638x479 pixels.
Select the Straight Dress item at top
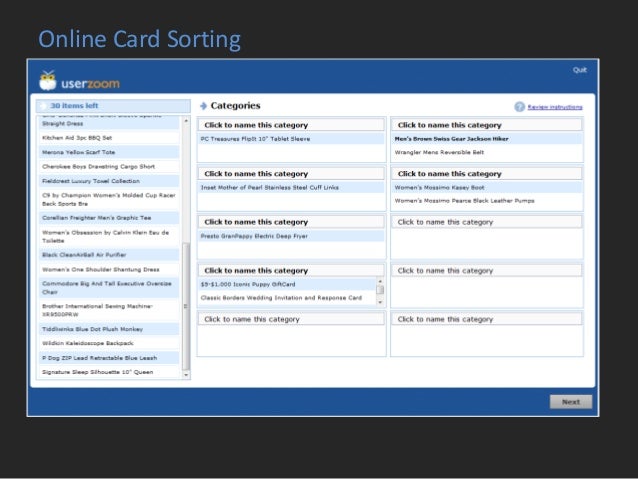click(x=109, y=122)
